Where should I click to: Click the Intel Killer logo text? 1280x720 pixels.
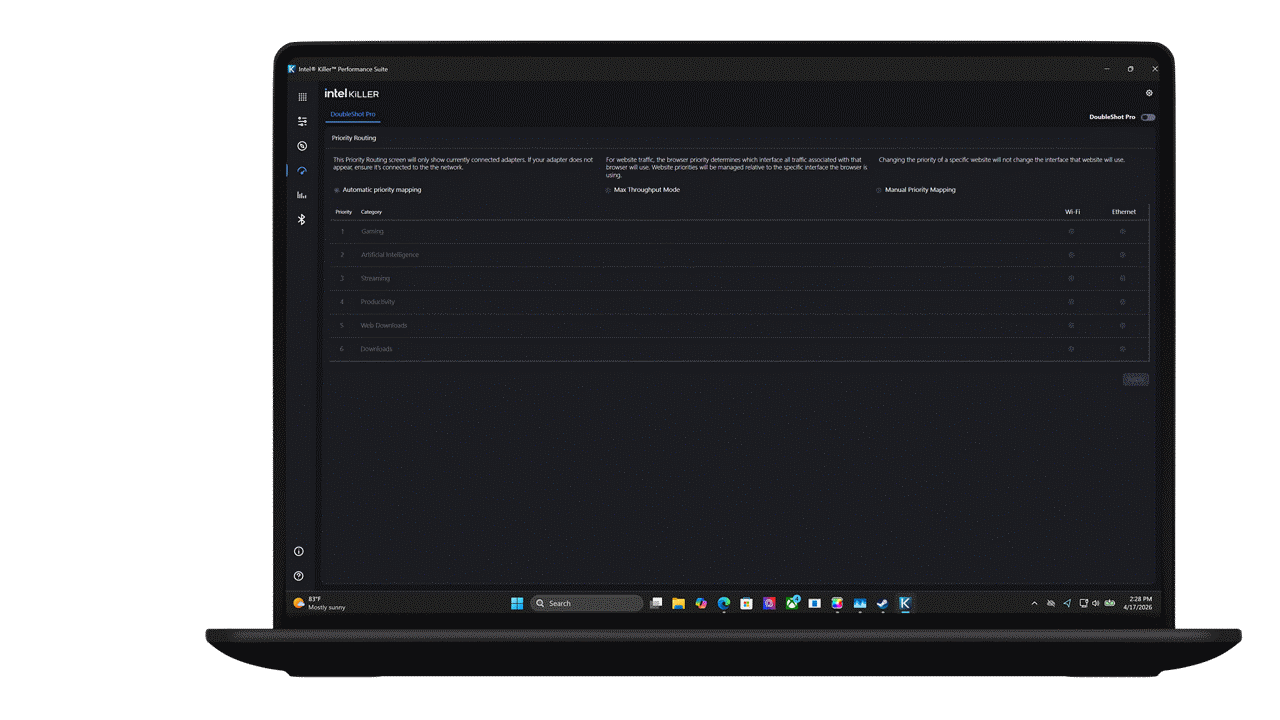[352, 93]
